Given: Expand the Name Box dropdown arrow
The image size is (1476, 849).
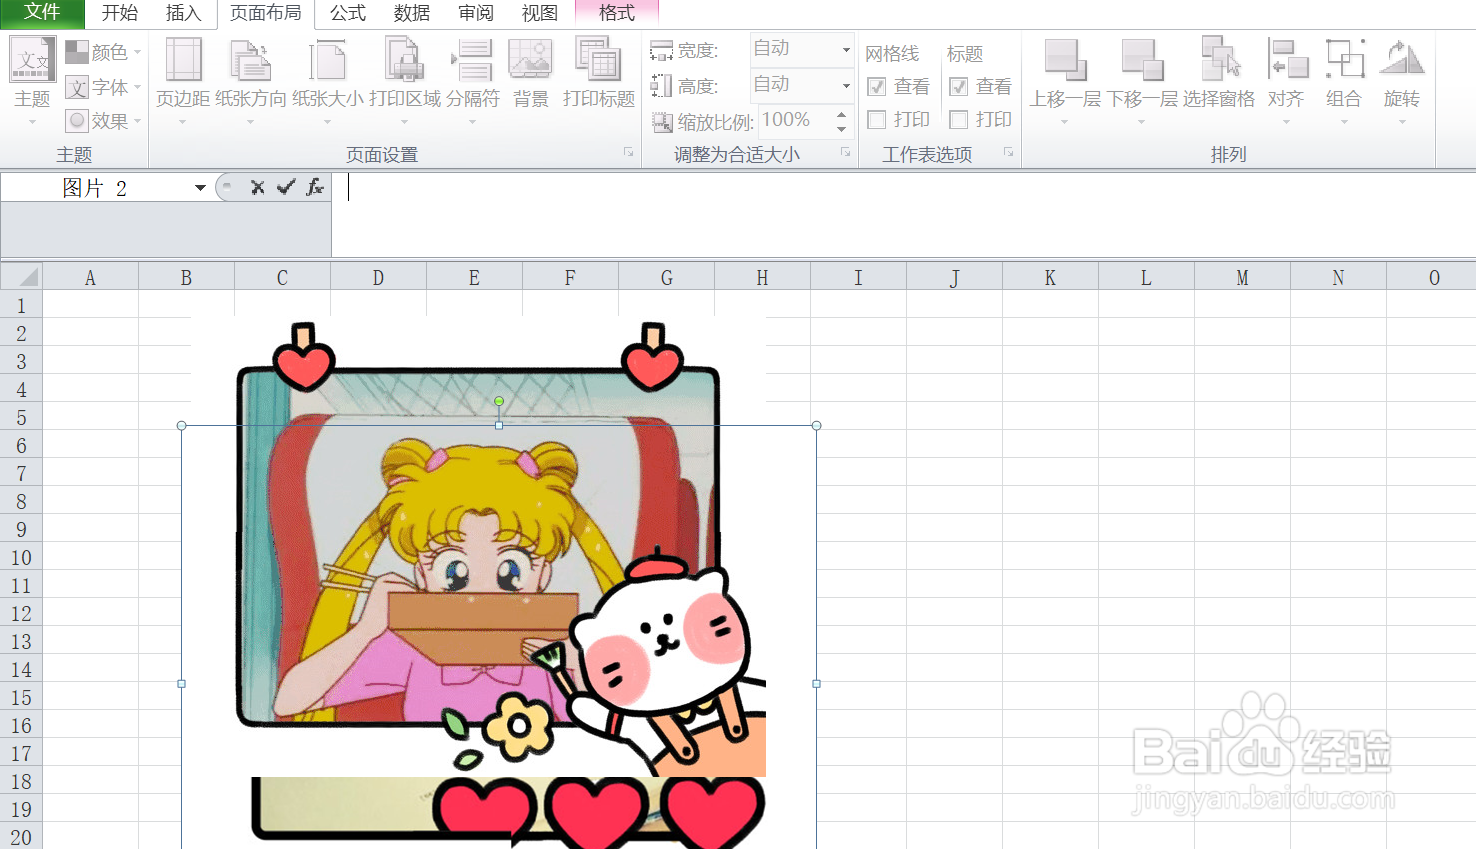Looking at the screenshot, I should click(200, 188).
